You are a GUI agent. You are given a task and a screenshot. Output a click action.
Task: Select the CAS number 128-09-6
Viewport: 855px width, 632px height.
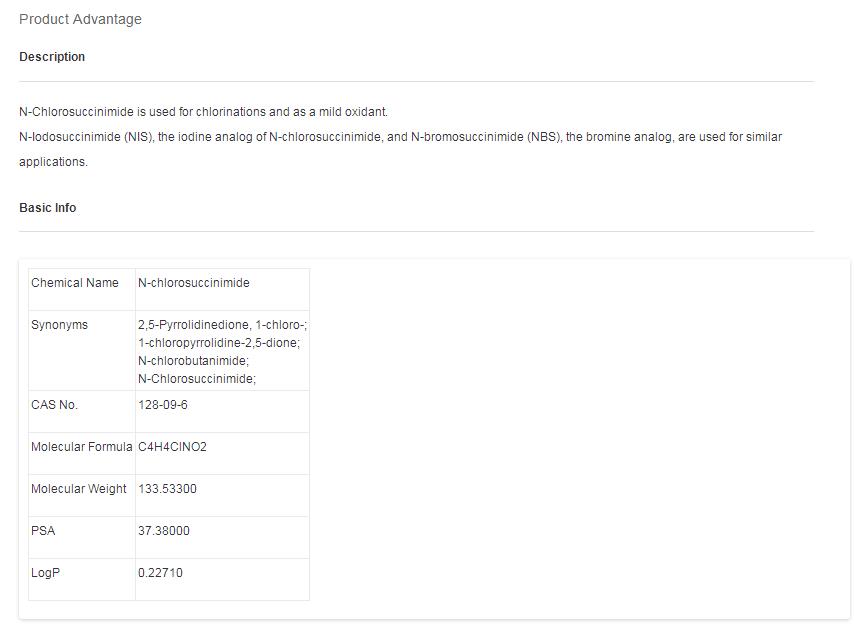tap(163, 405)
